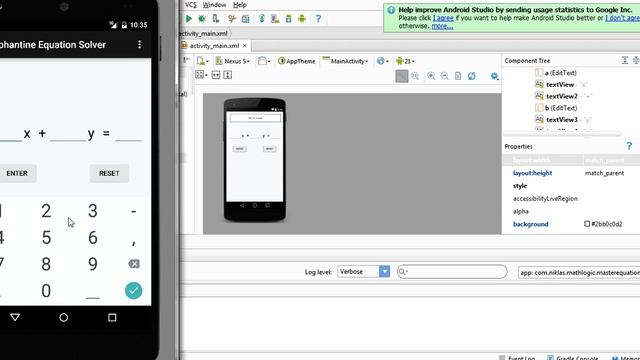Screen dimensions: 640x360
Task: Open the Properties panel help icon
Action: click(x=629, y=146)
